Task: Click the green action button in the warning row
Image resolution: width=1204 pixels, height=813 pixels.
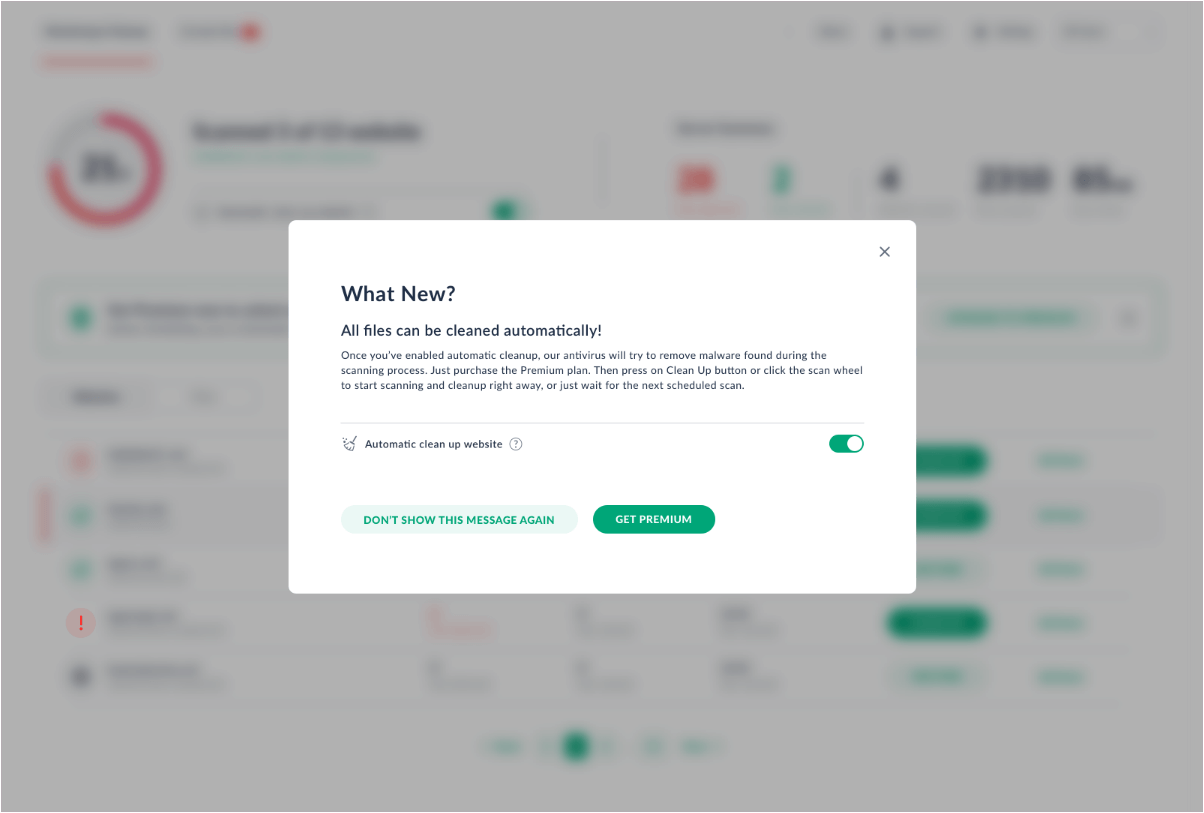Action: click(x=936, y=623)
